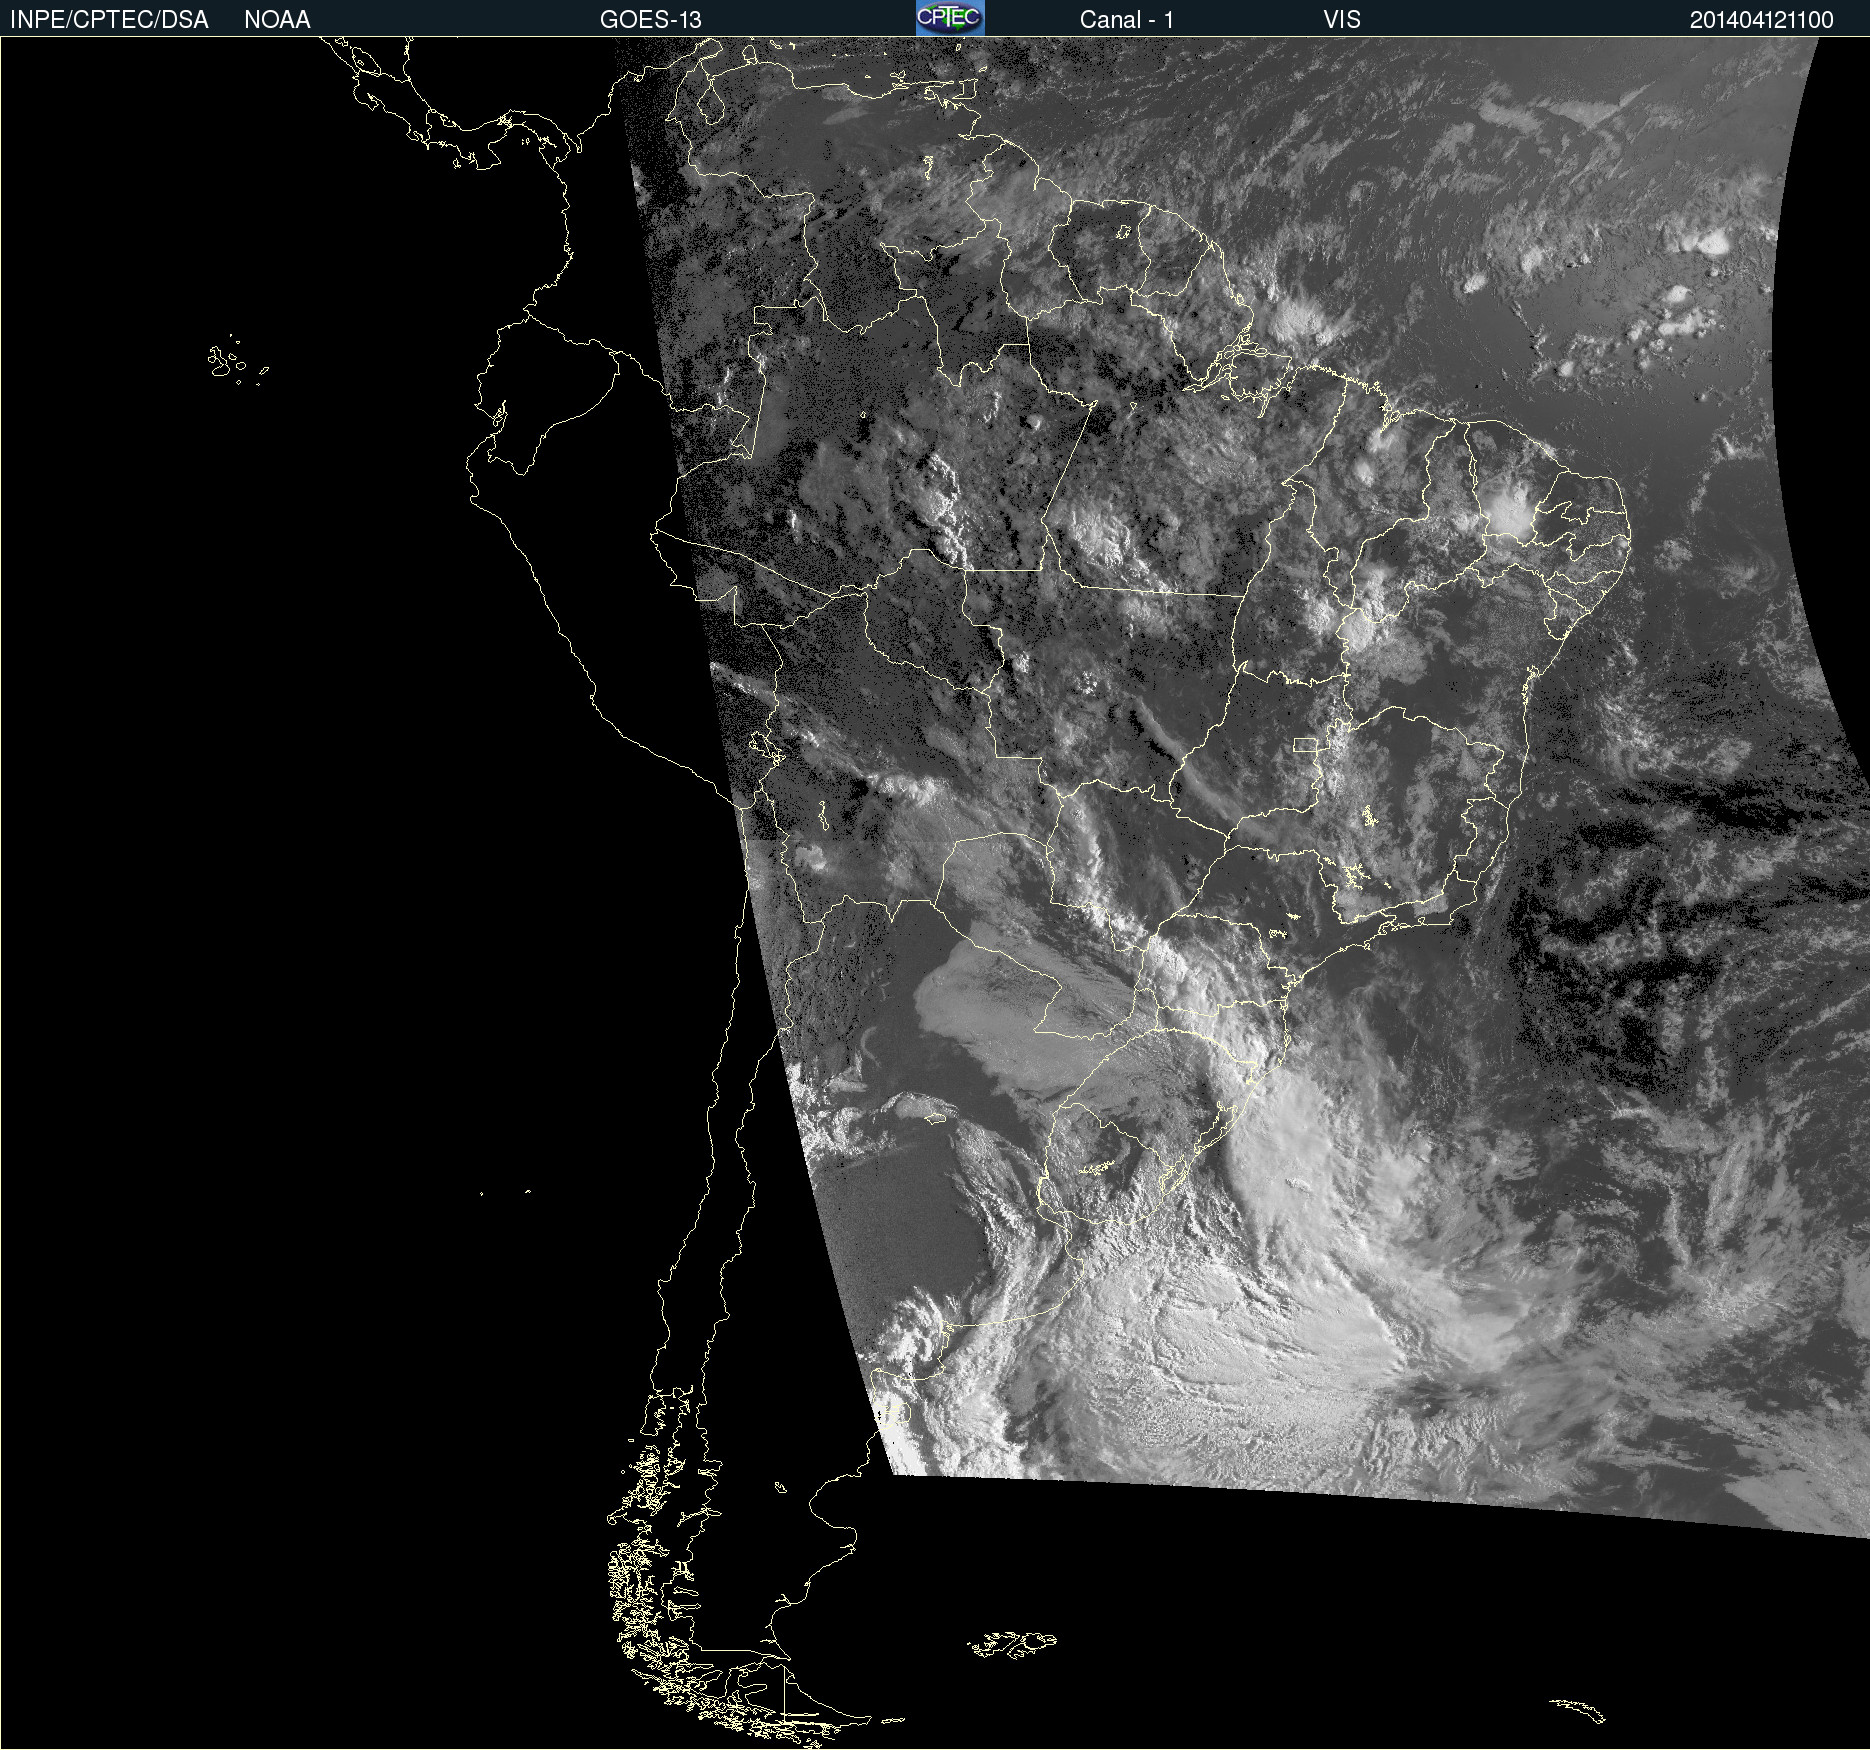Click the VIS channel label
The width and height of the screenshot is (1870, 1750).
click(x=1342, y=20)
